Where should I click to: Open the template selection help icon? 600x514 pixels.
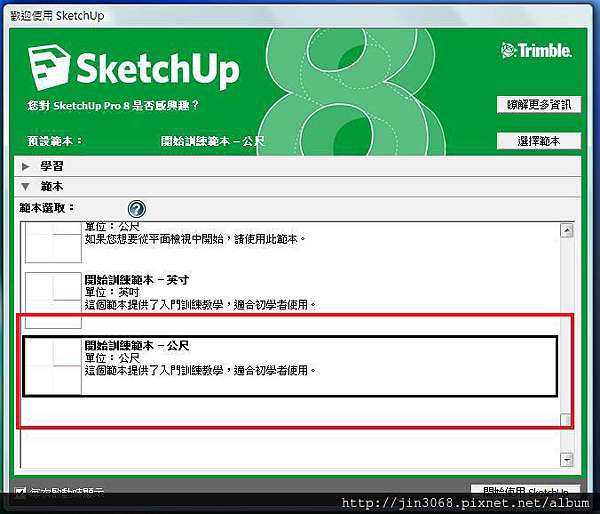point(137,209)
